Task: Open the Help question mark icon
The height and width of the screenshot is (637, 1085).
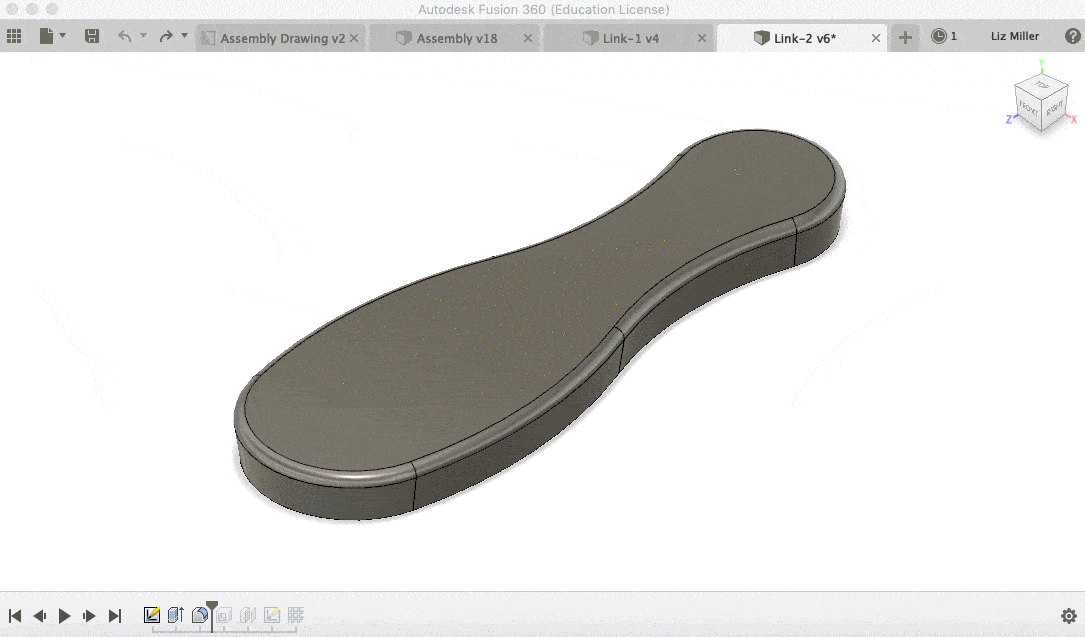Action: [1072, 36]
